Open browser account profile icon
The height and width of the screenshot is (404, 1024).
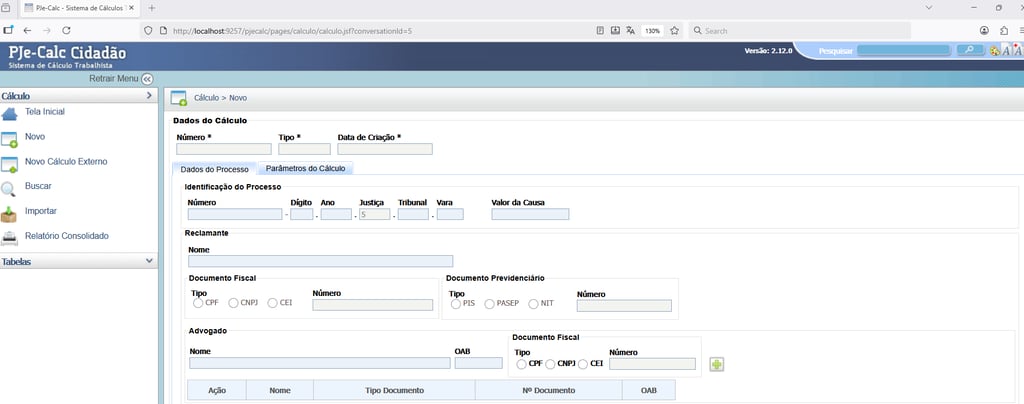[984, 30]
